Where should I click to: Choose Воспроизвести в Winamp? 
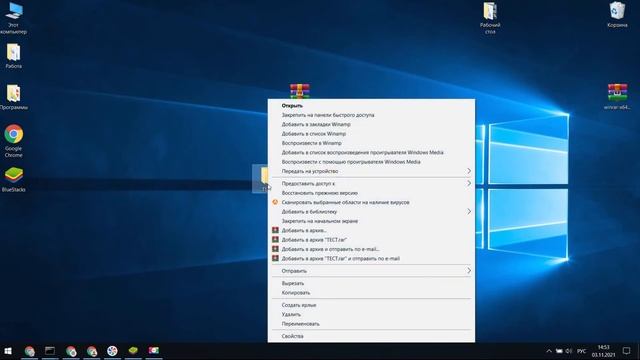371,143
